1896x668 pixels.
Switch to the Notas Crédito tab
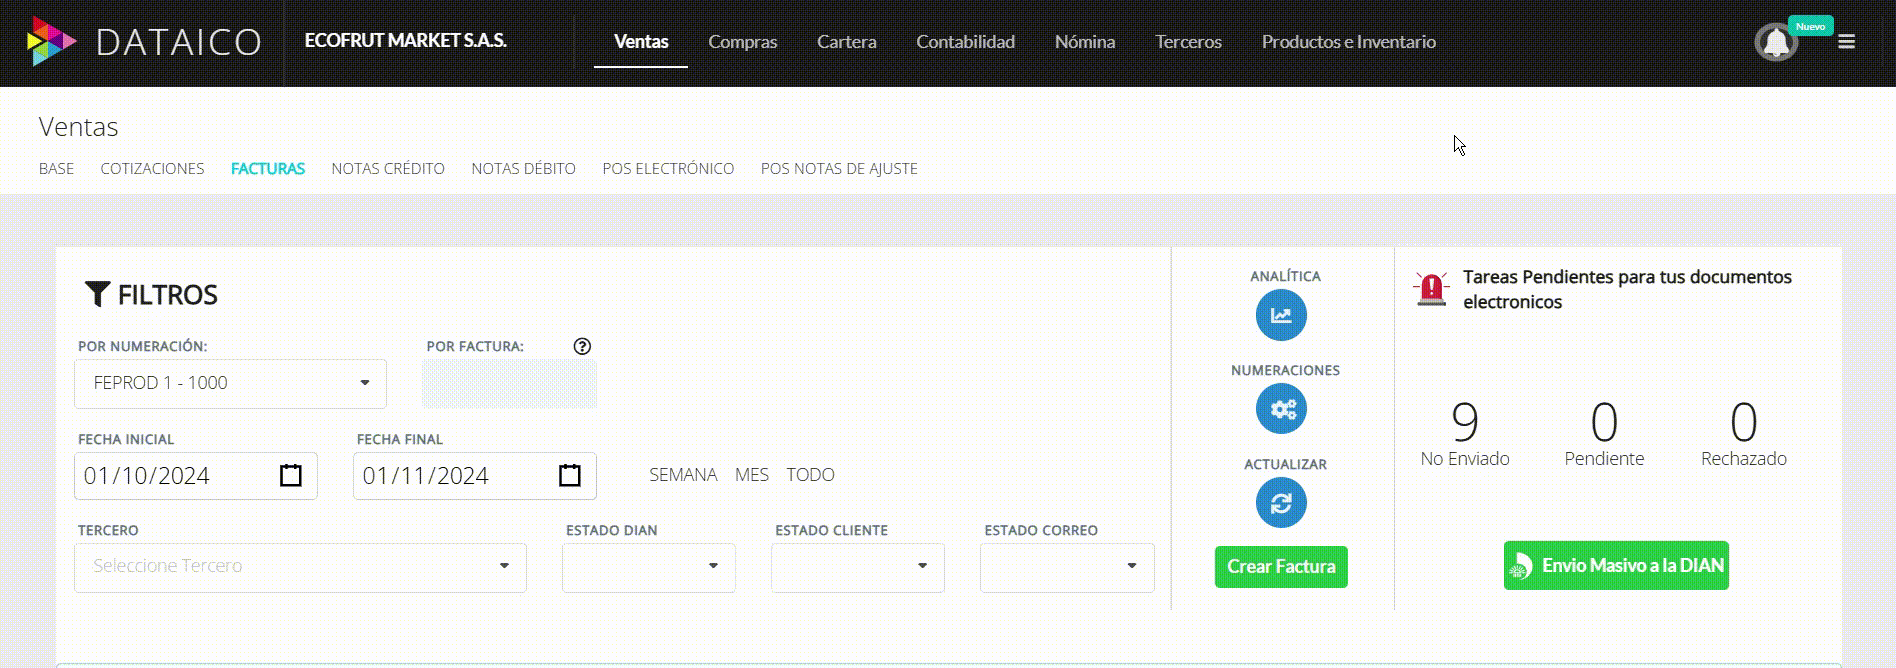tap(388, 169)
